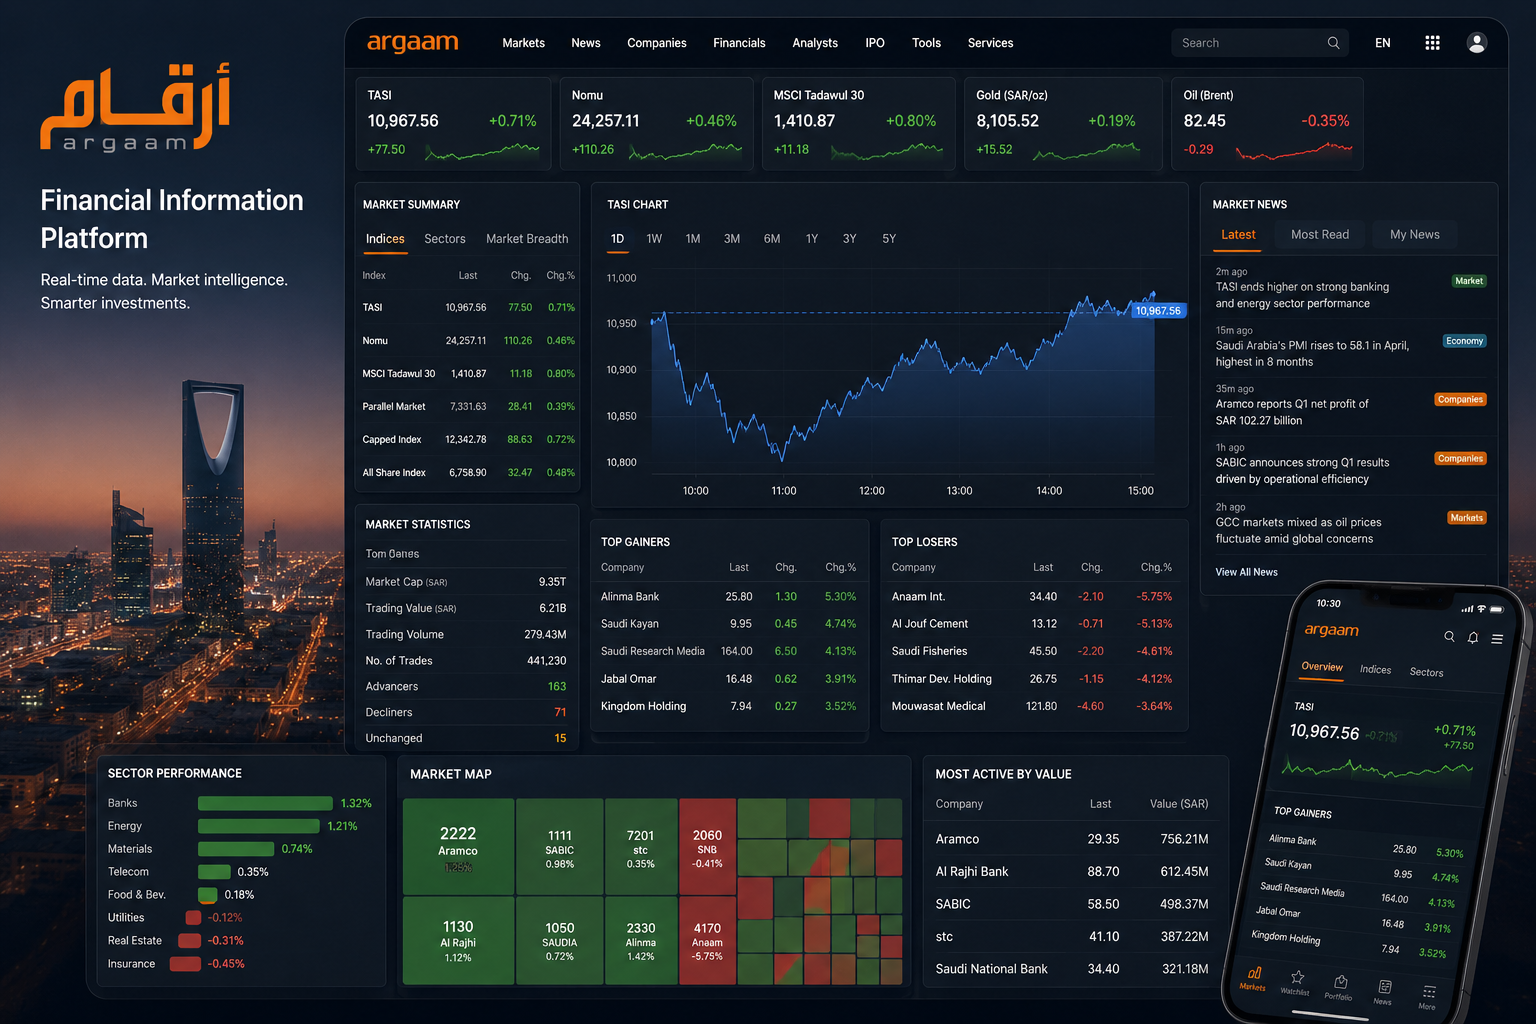Open the Markets menu in the top navigation
Screen dimensions: 1536x1024
(523, 43)
